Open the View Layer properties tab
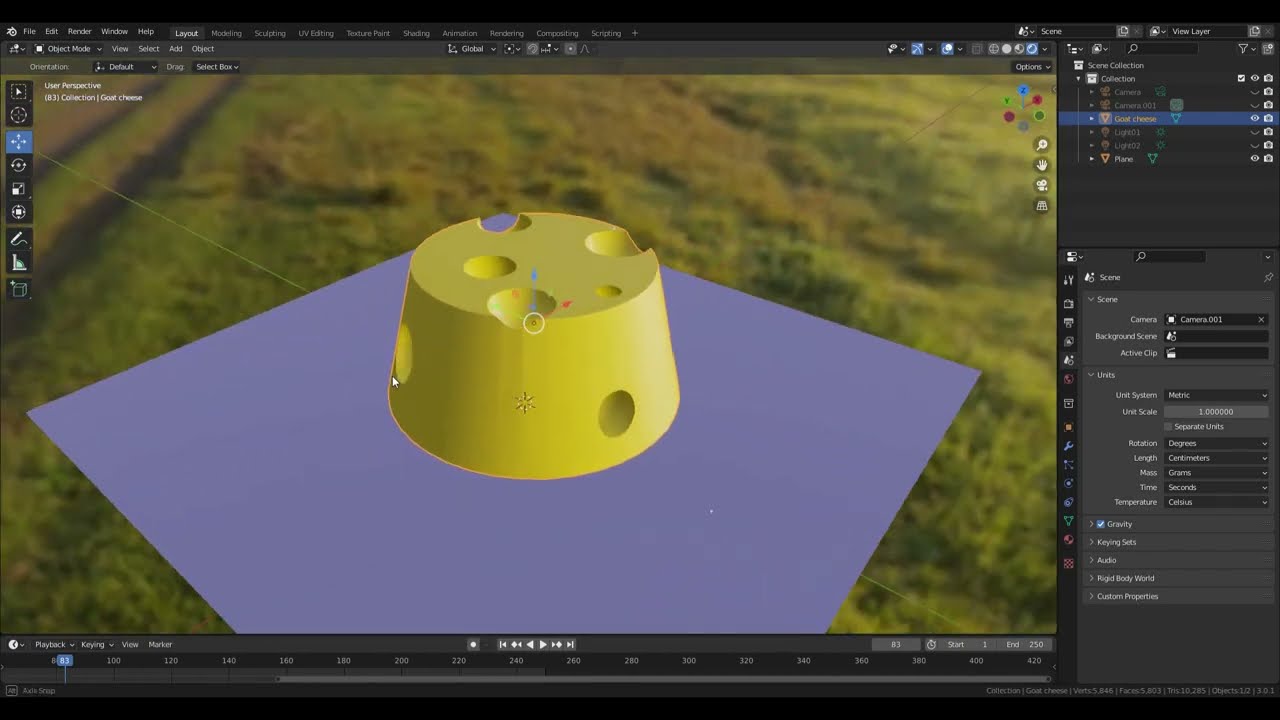This screenshot has height=720, width=1280. click(x=1069, y=341)
